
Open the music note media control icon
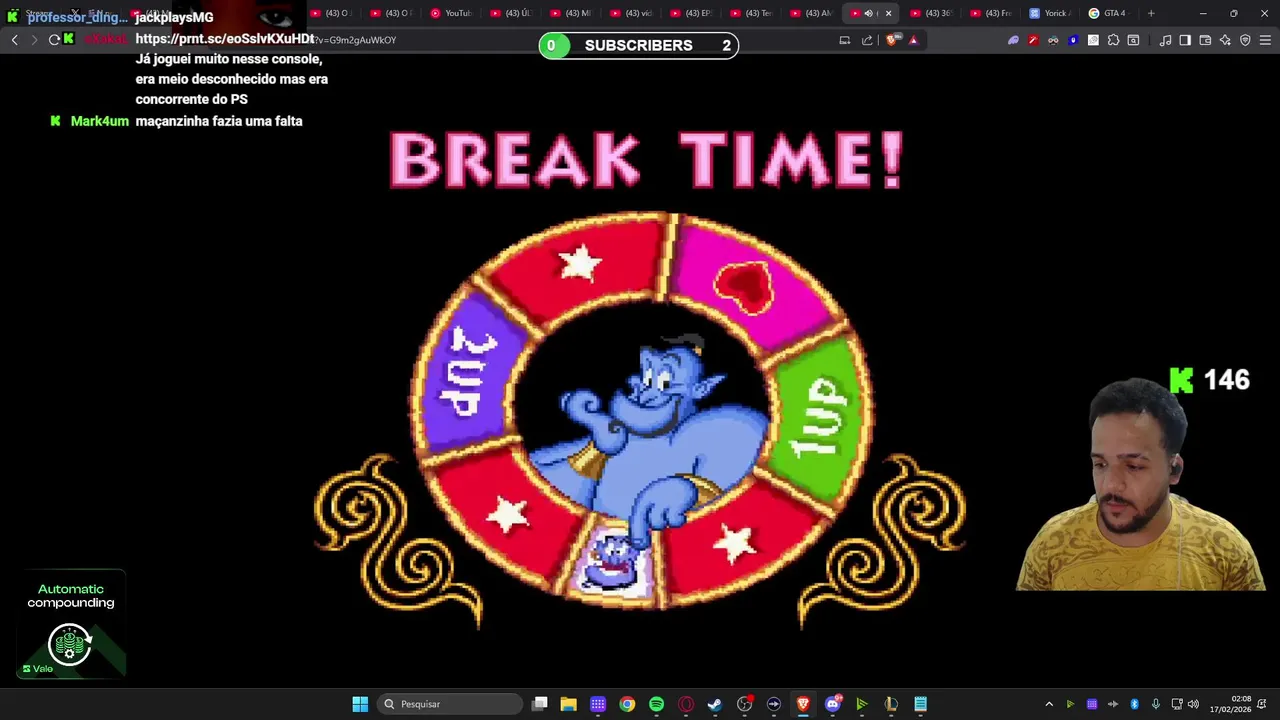[x=1165, y=40]
